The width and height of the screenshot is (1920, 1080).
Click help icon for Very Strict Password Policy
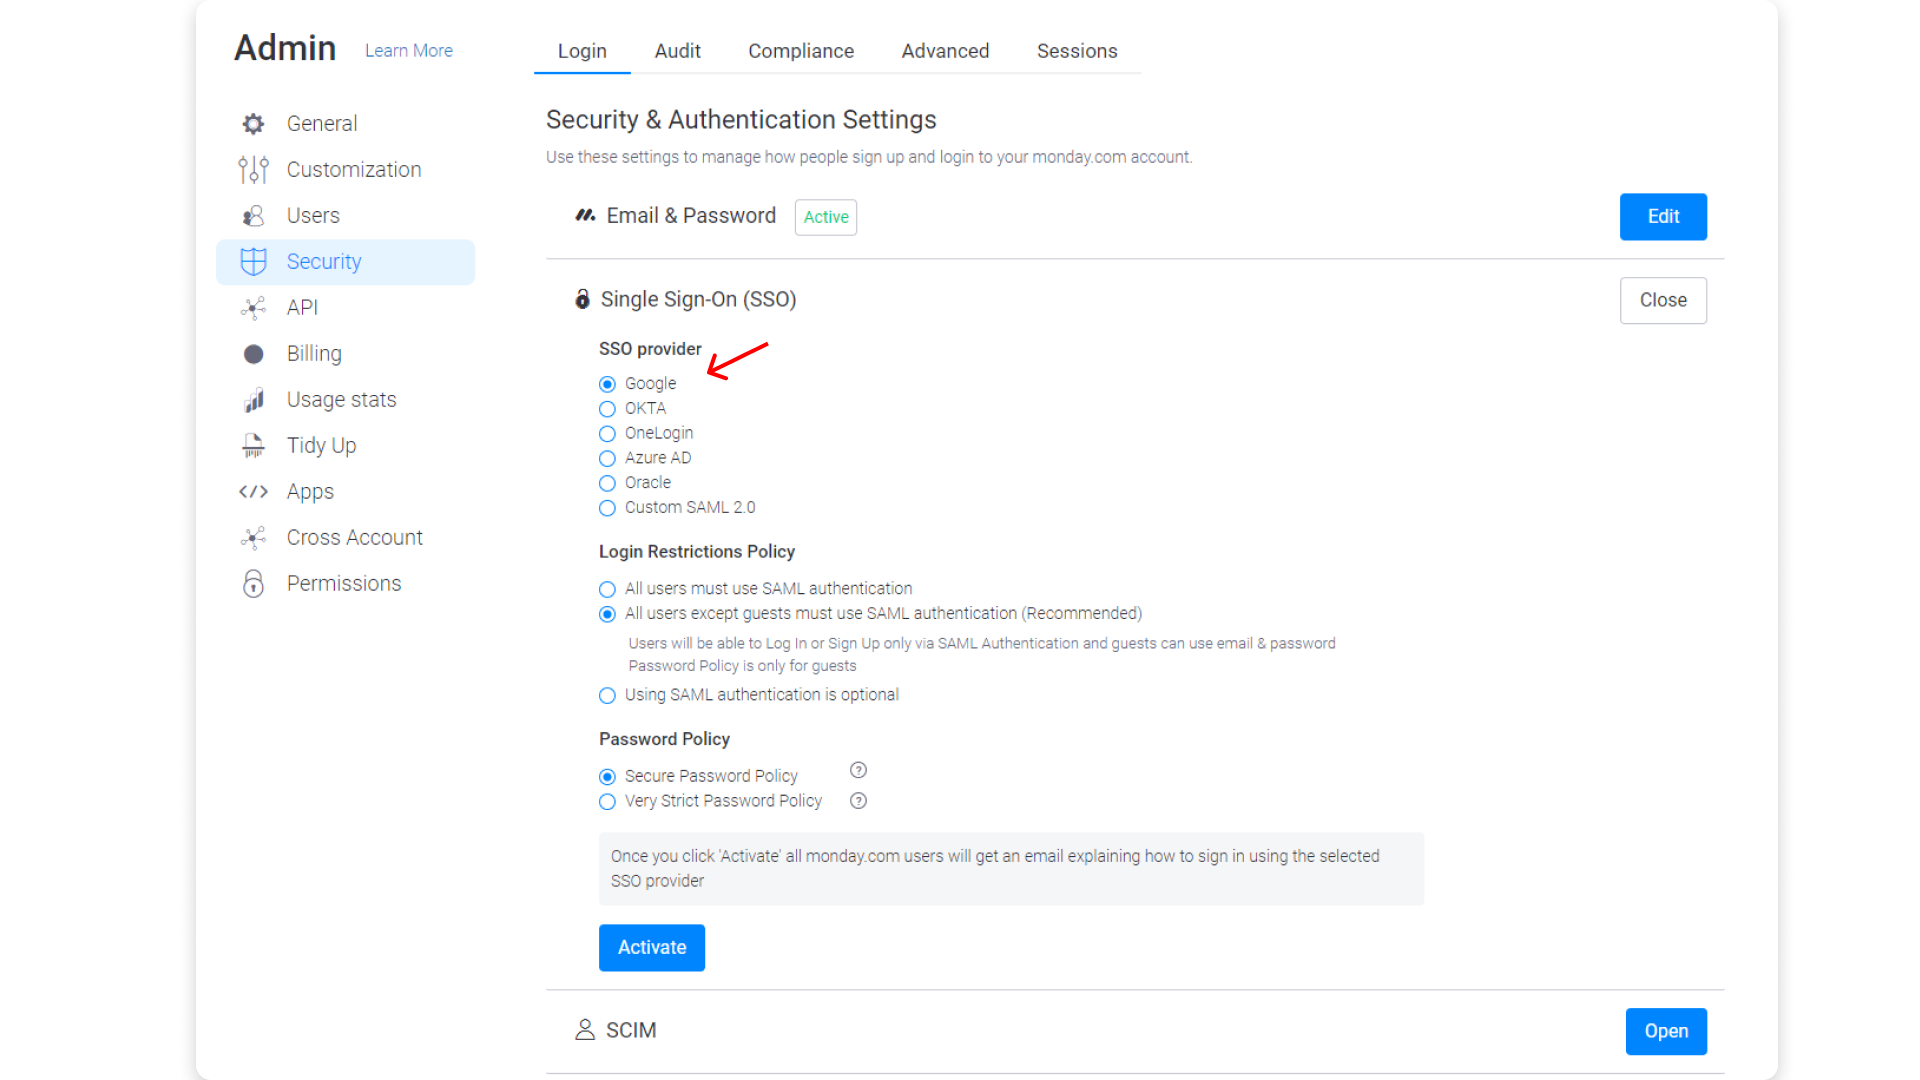coord(858,801)
